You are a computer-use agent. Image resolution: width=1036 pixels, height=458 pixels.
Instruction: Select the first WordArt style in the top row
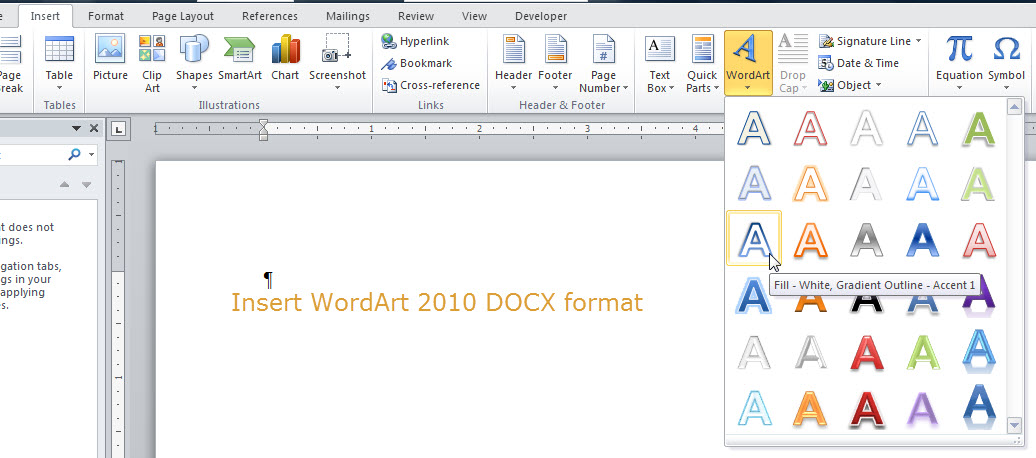(754, 128)
